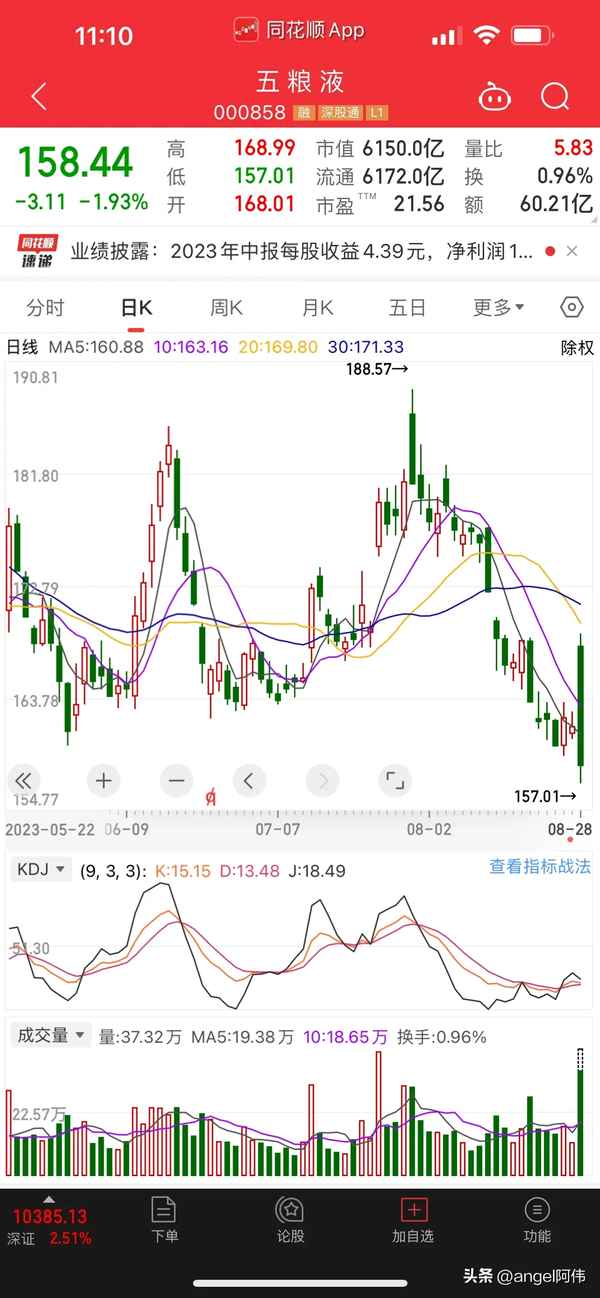Screen dimensions: 600x1298
Task: Tap the L1 level badge
Action: pyautogui.click(x=377, y=113)
